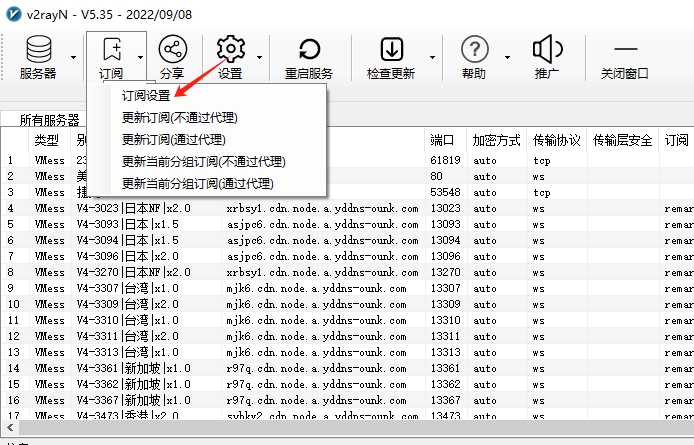Select server row V4-3311|台湾|x2.0
The image size is (694, 445).
(347, 336)
